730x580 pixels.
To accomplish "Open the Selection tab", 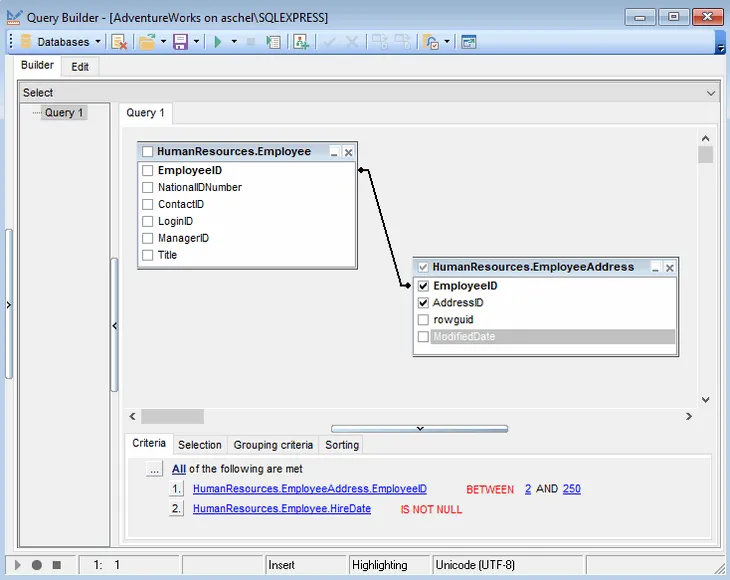I will pos(200,445).
